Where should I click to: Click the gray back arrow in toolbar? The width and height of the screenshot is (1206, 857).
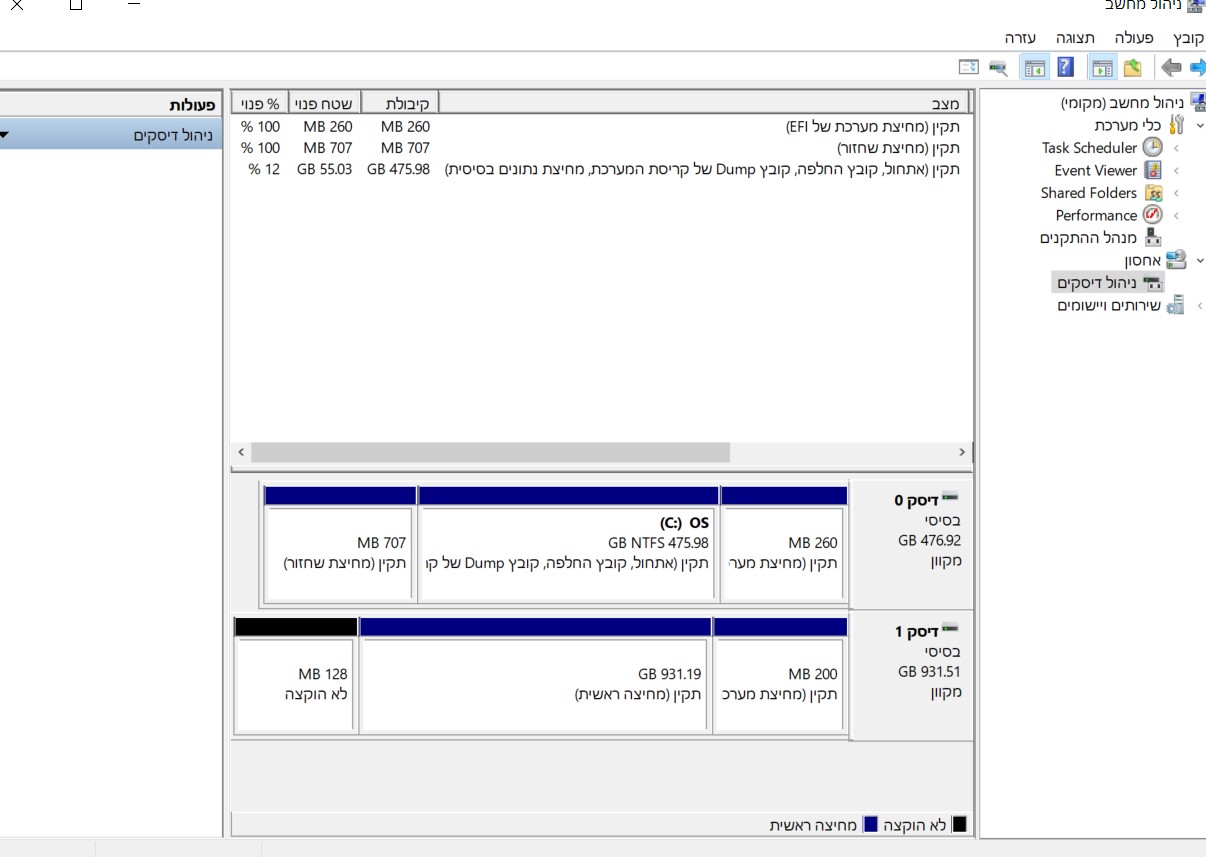1169,68
